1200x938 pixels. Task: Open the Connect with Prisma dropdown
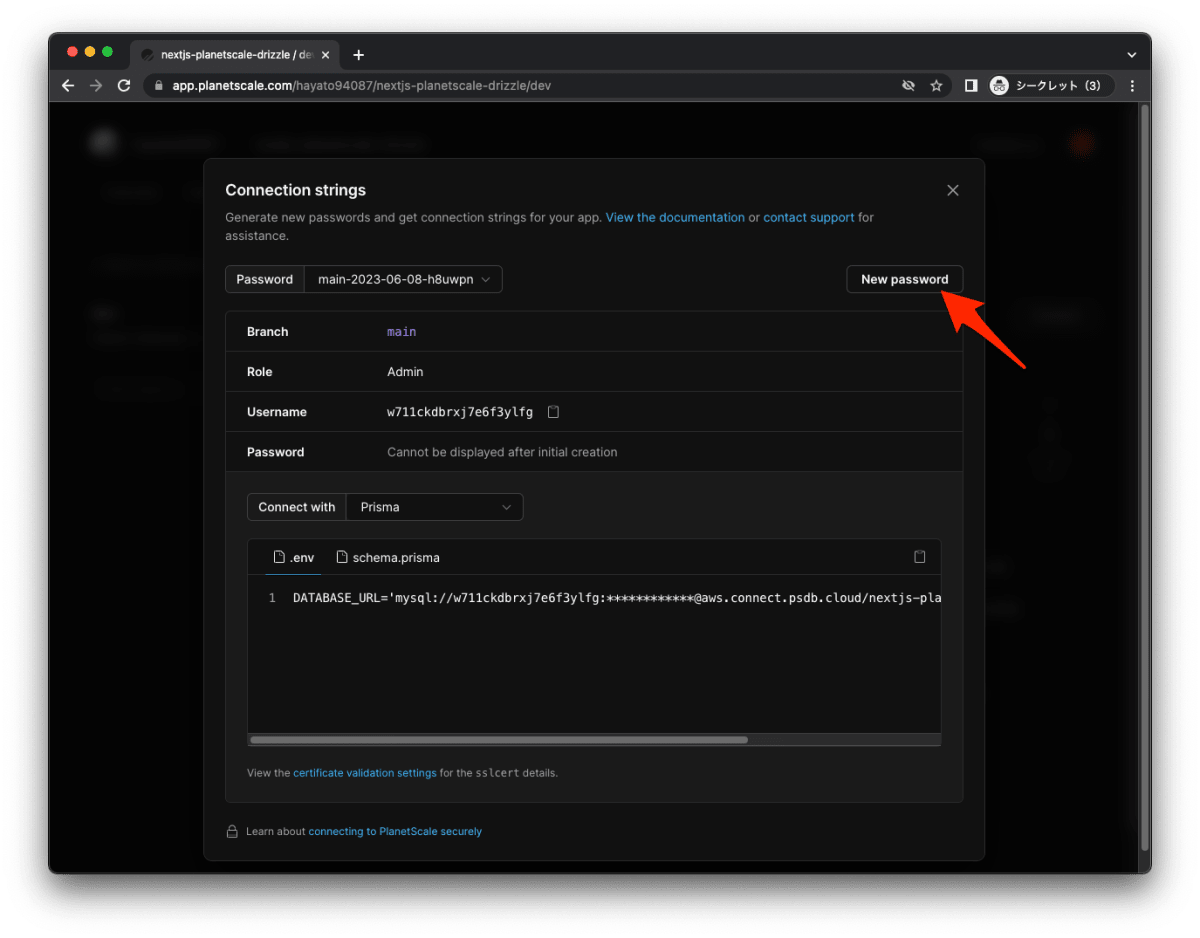point(434,507)
